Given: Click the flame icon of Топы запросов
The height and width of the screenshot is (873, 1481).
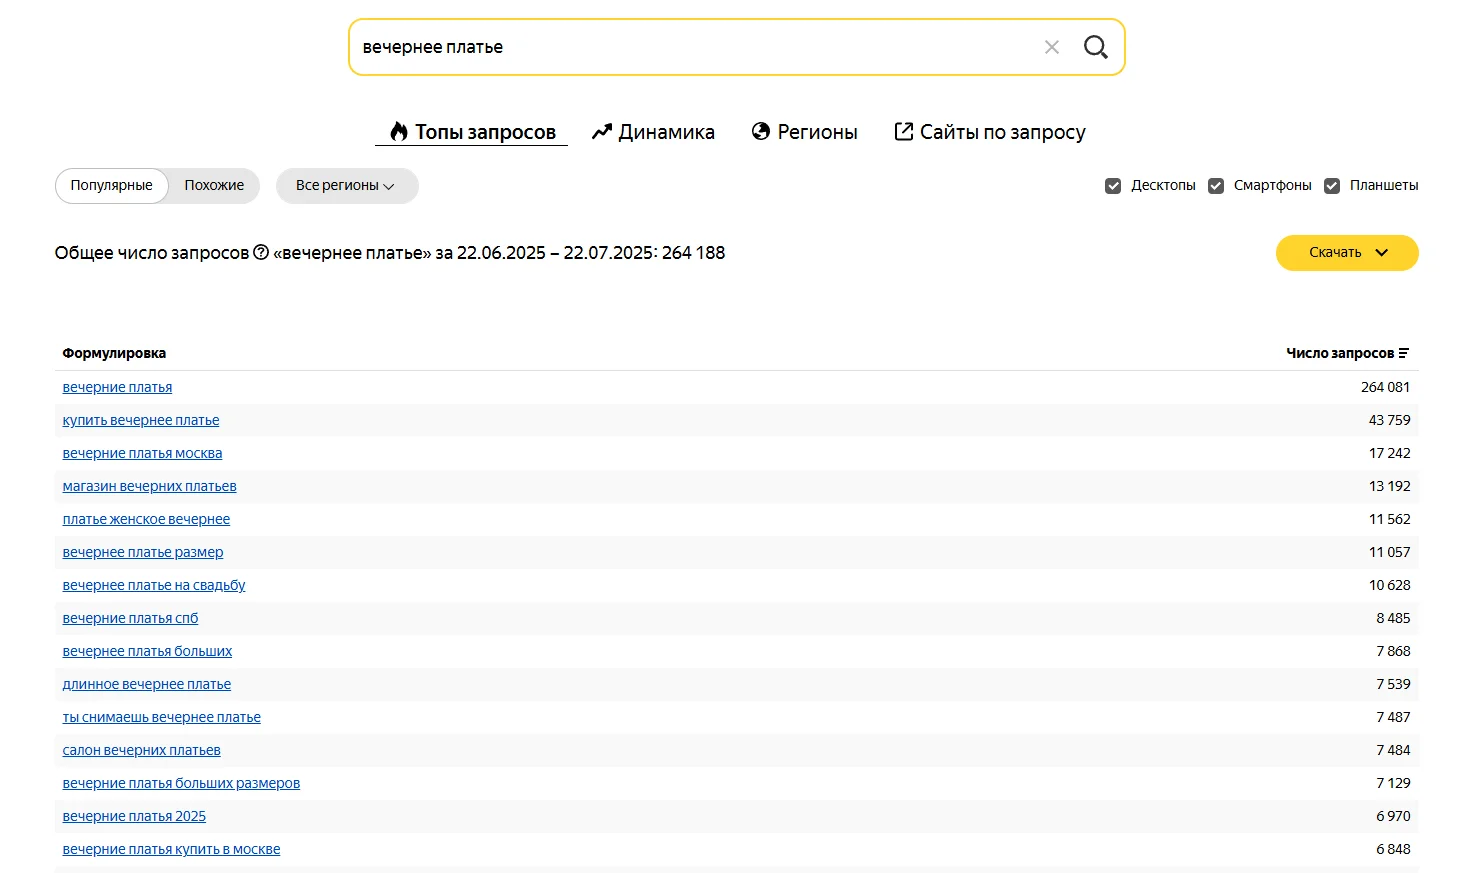Looking at the screenshot, I should coord(399,132).
